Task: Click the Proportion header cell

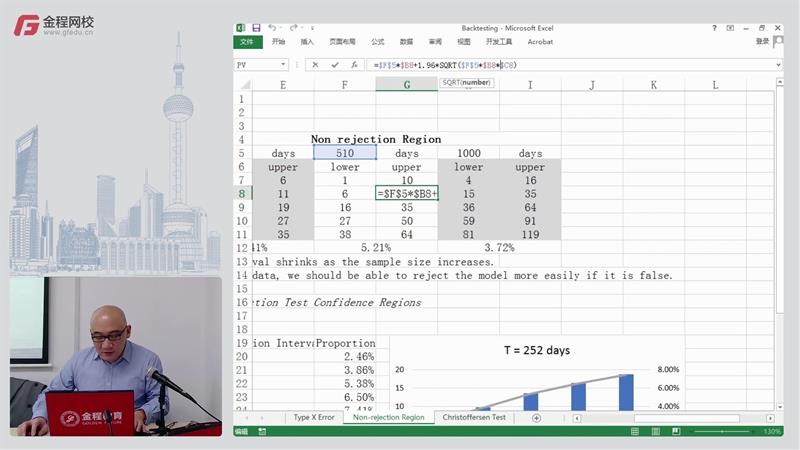Action: point(345,343)
